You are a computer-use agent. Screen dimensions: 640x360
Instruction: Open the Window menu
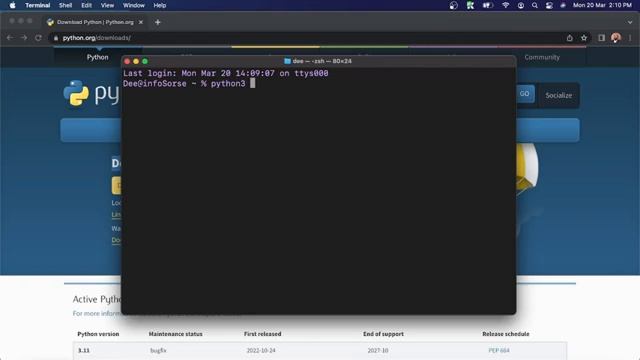134,5
